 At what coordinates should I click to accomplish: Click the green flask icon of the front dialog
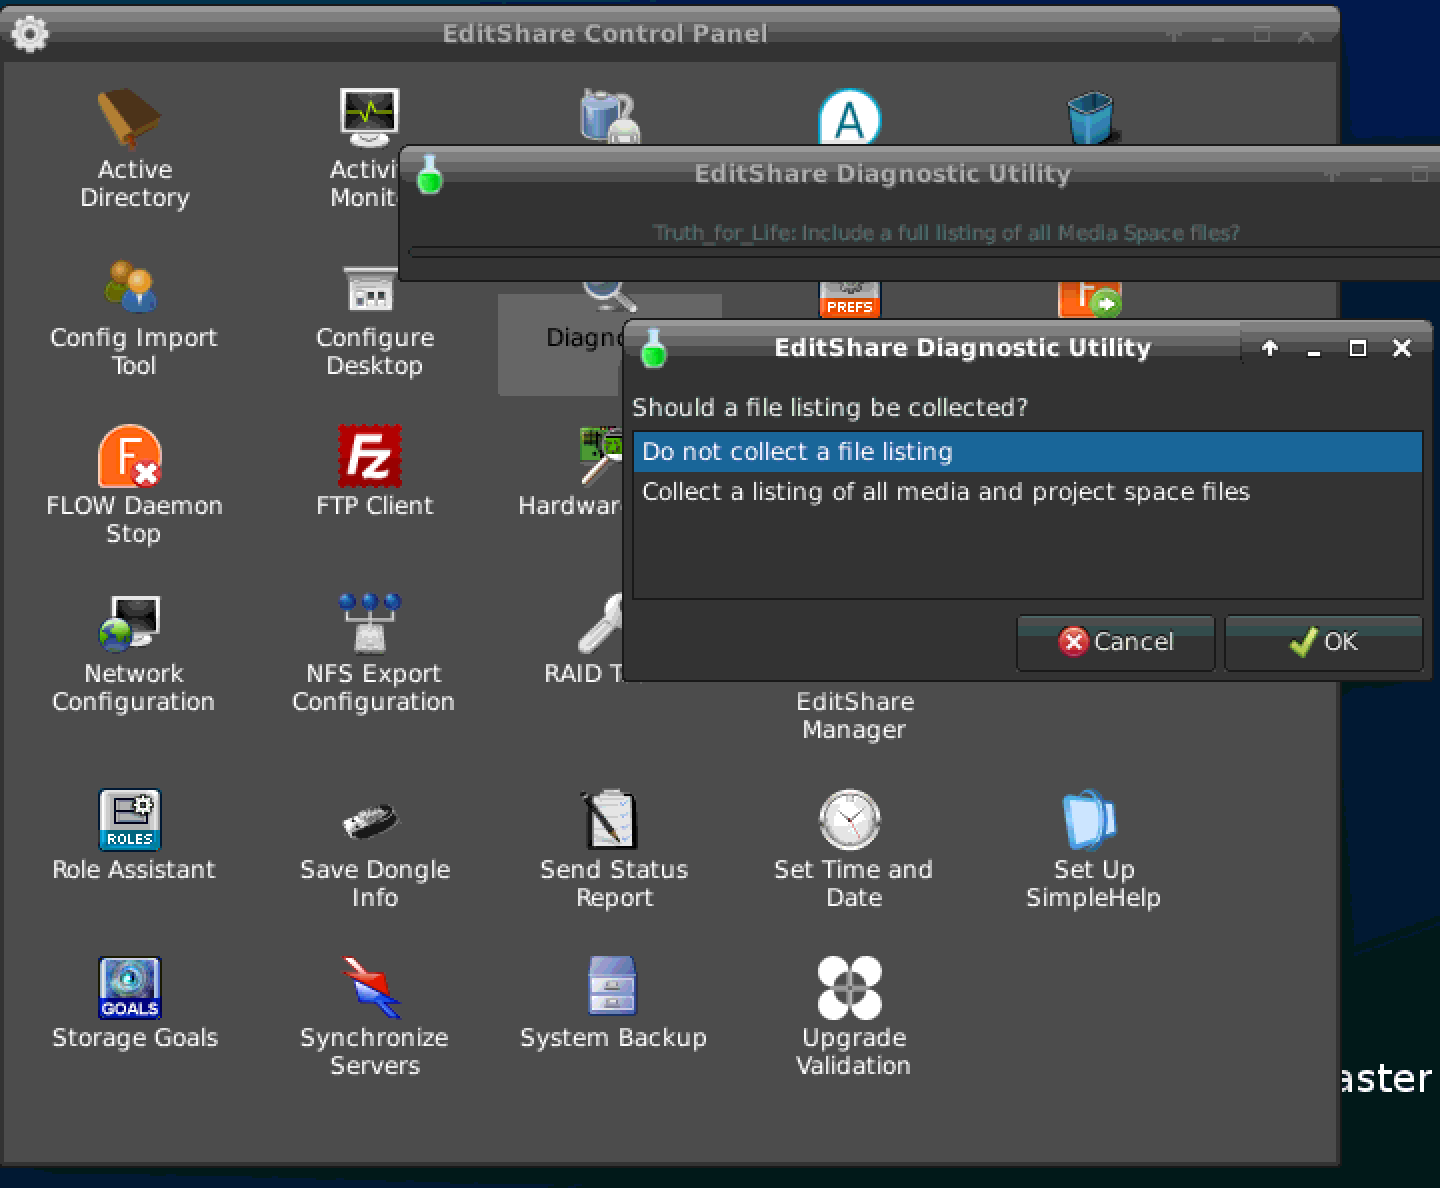click(653, 348)
